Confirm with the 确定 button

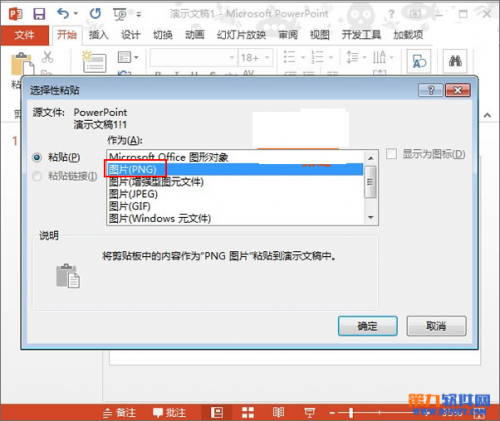[x=368, y=326]
